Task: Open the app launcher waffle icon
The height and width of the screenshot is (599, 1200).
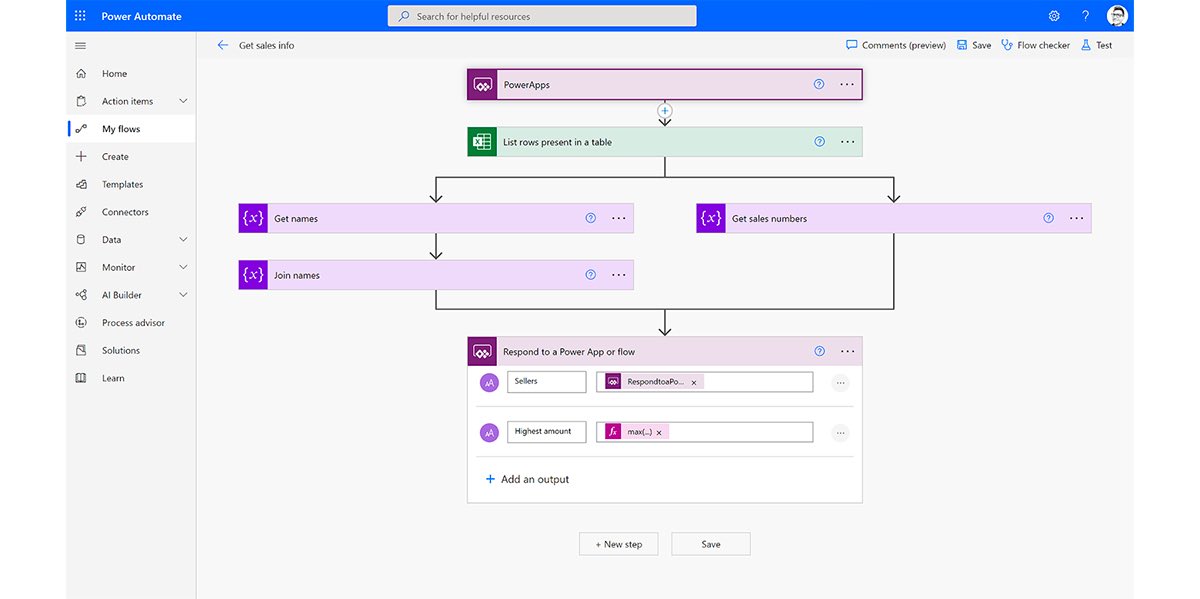Action: coord(80,16)
